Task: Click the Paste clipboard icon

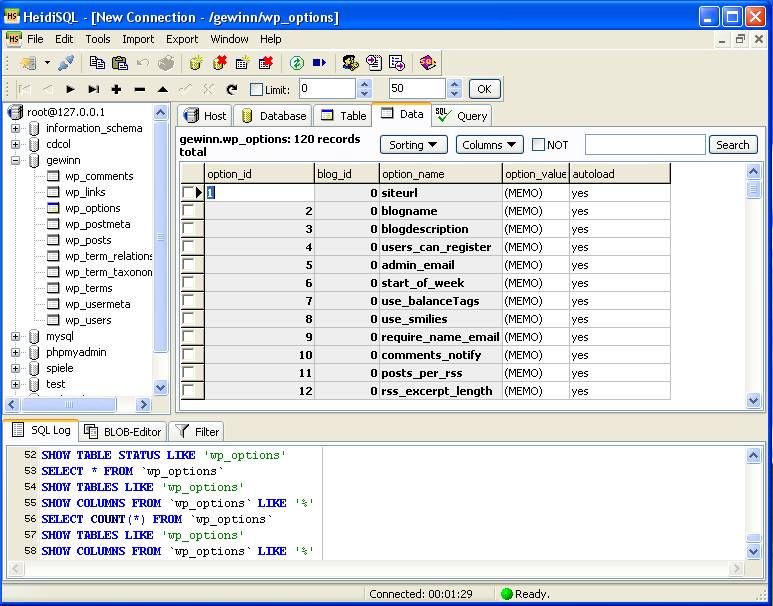Action: (120, 63)
